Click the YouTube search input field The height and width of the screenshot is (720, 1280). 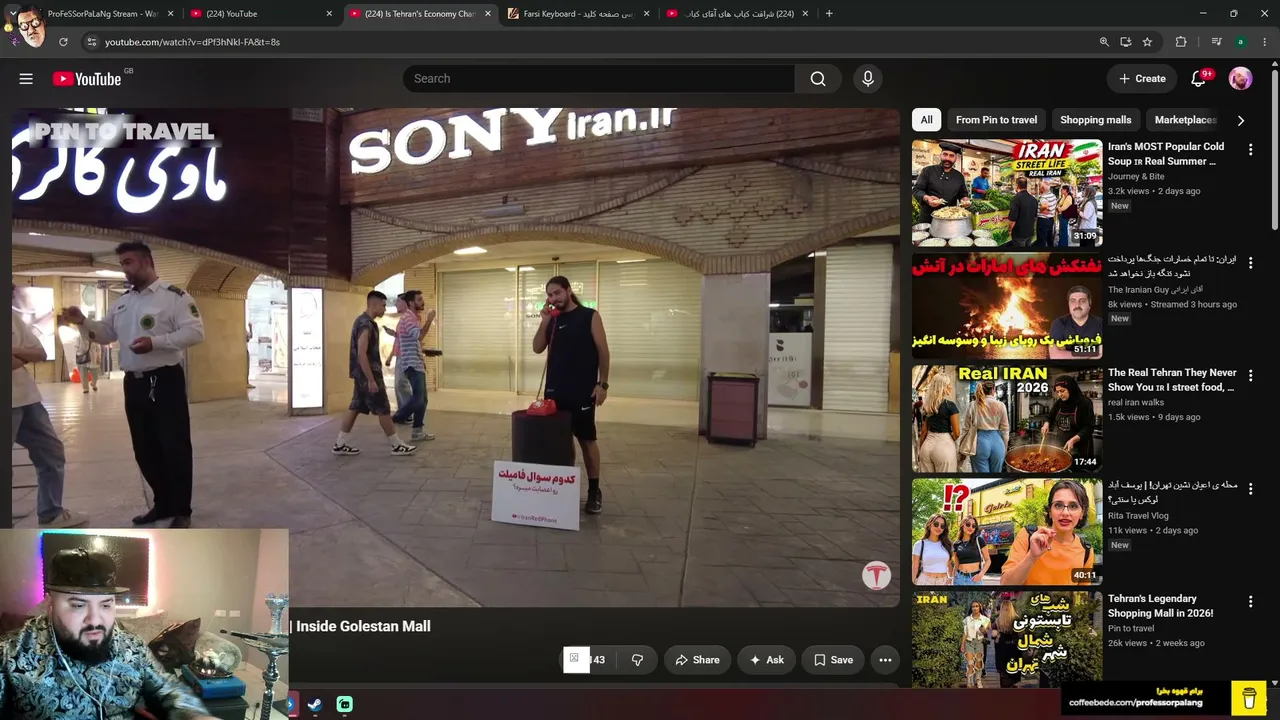point(599,79)
